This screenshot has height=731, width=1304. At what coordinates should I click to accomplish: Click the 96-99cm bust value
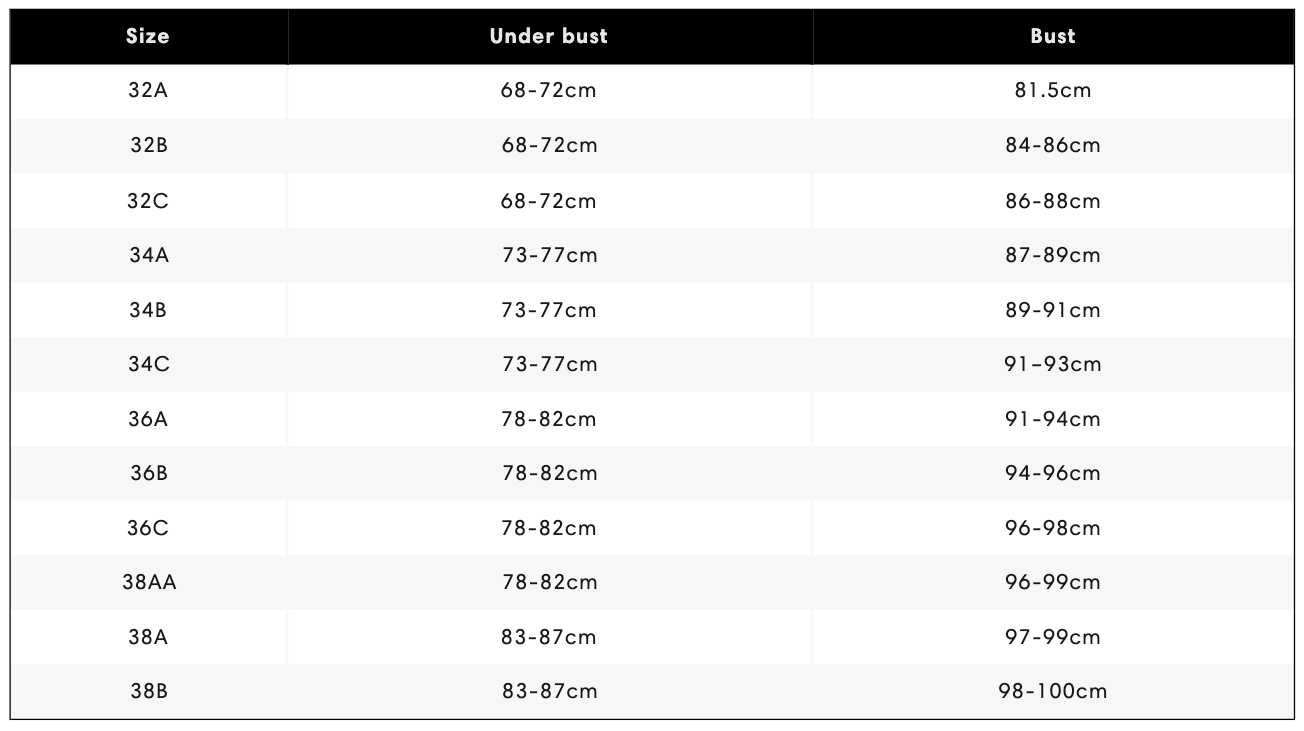[1053, 582]
